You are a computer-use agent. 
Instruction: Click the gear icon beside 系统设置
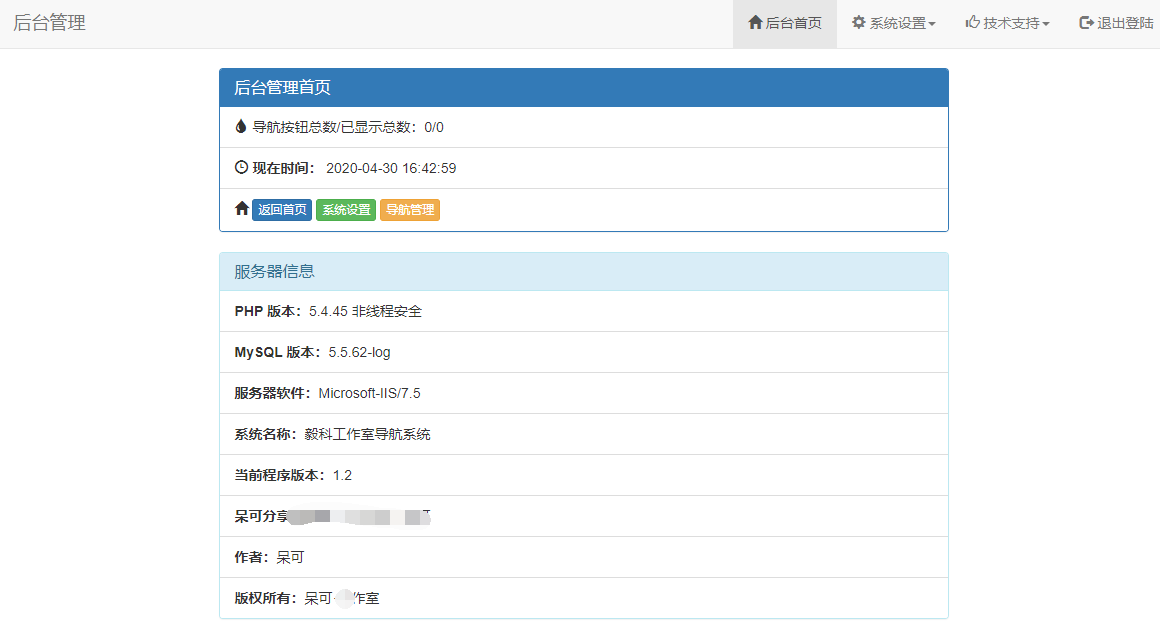click(858, 22)
